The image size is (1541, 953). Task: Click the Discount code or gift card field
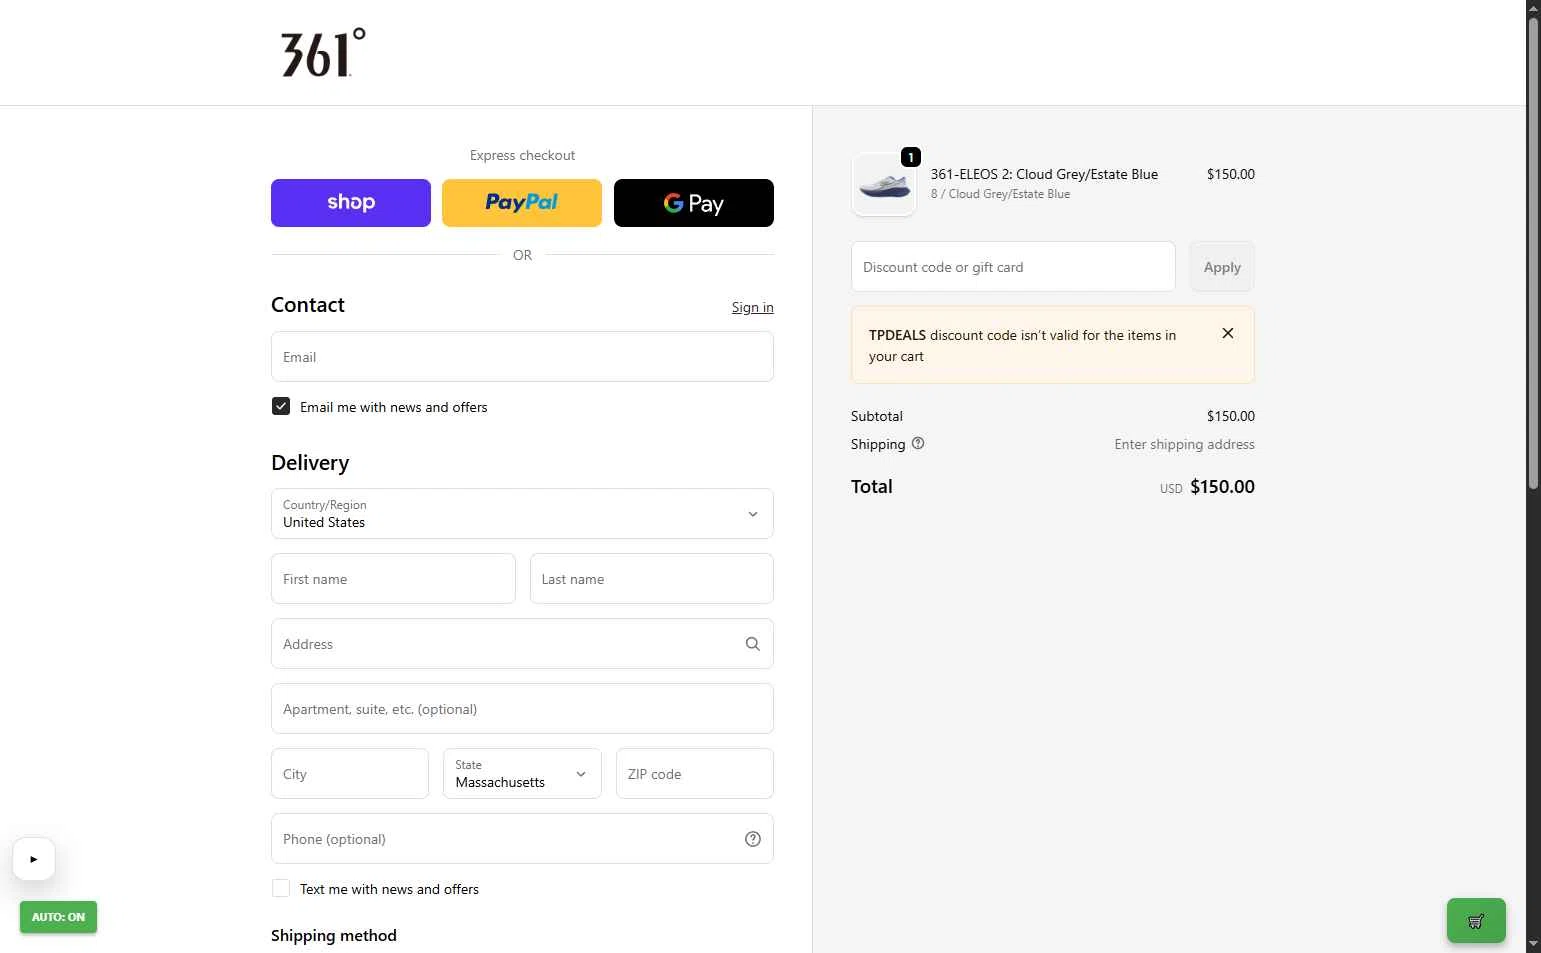(1013, 267)
